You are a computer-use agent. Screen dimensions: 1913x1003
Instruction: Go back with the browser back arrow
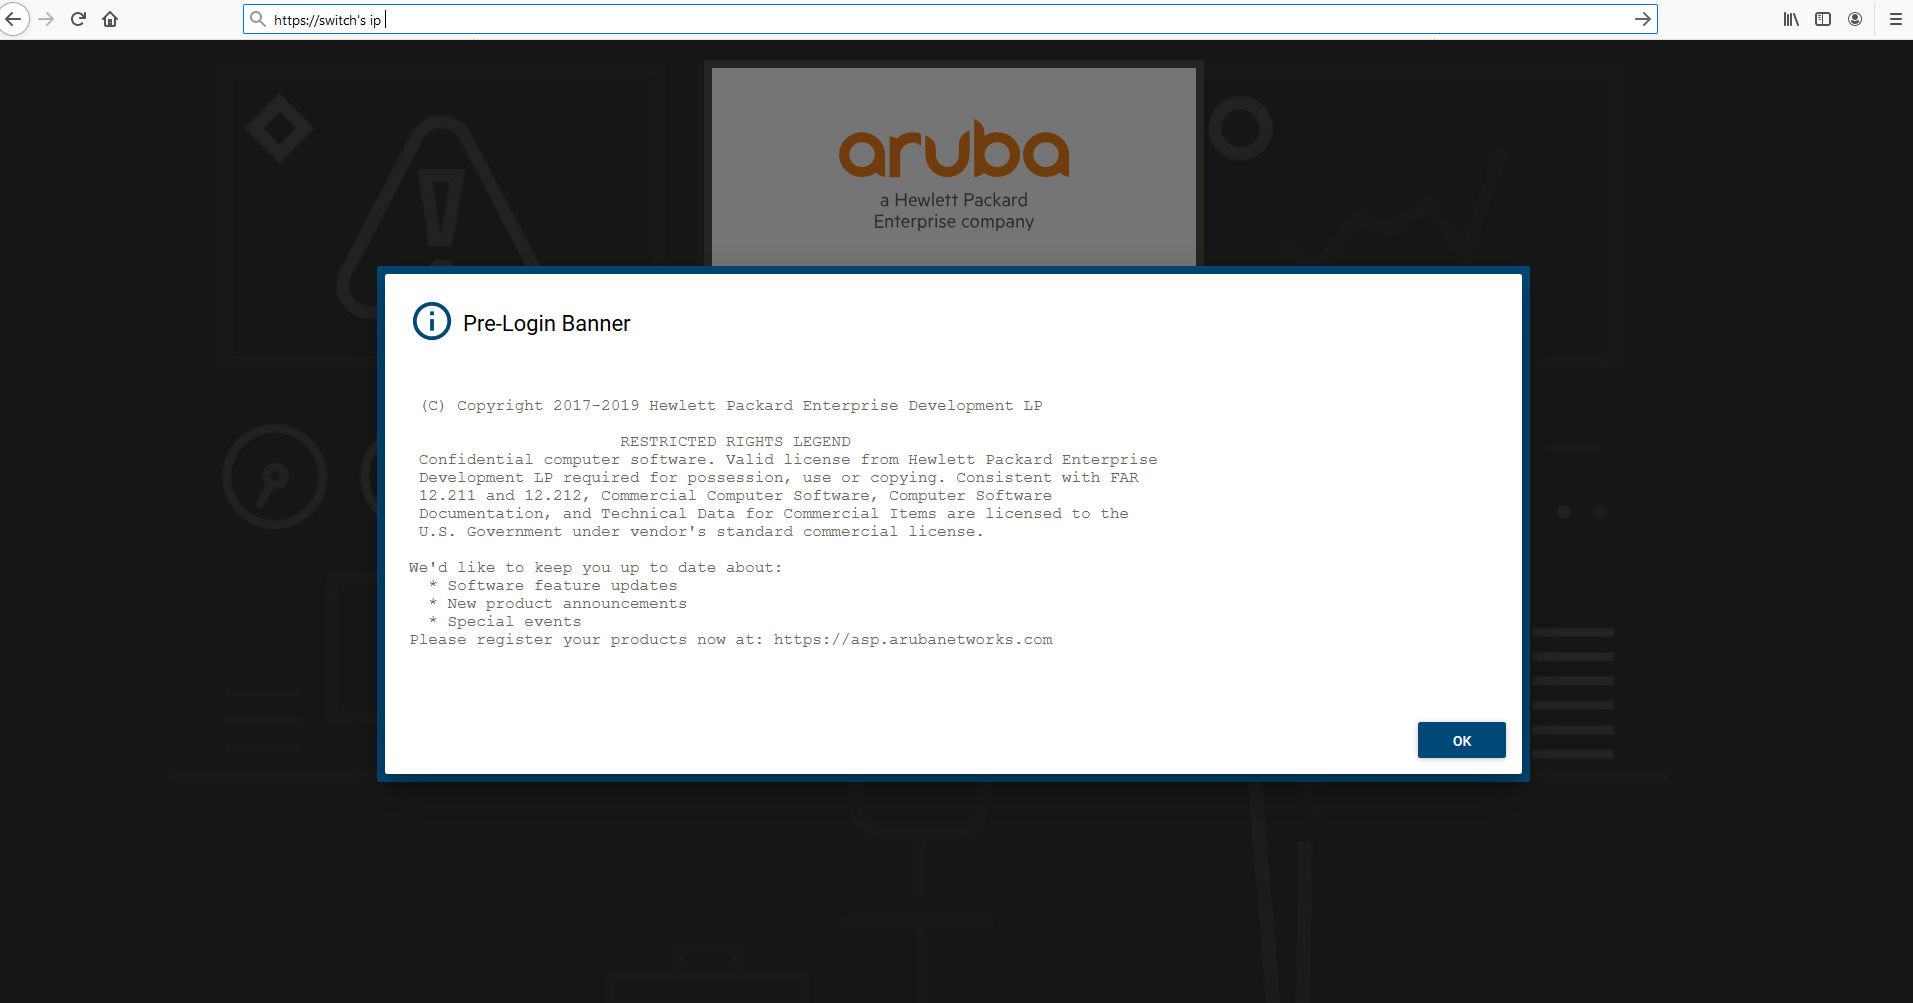(13, 19)
